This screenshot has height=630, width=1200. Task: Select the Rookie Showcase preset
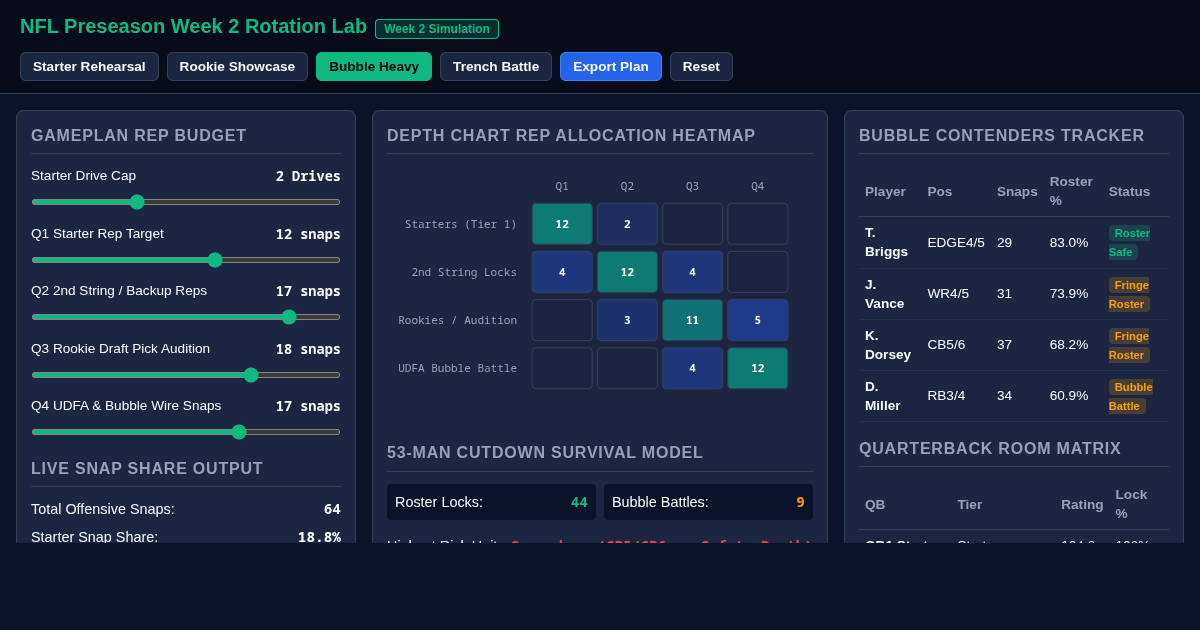[x=237, y=67]
